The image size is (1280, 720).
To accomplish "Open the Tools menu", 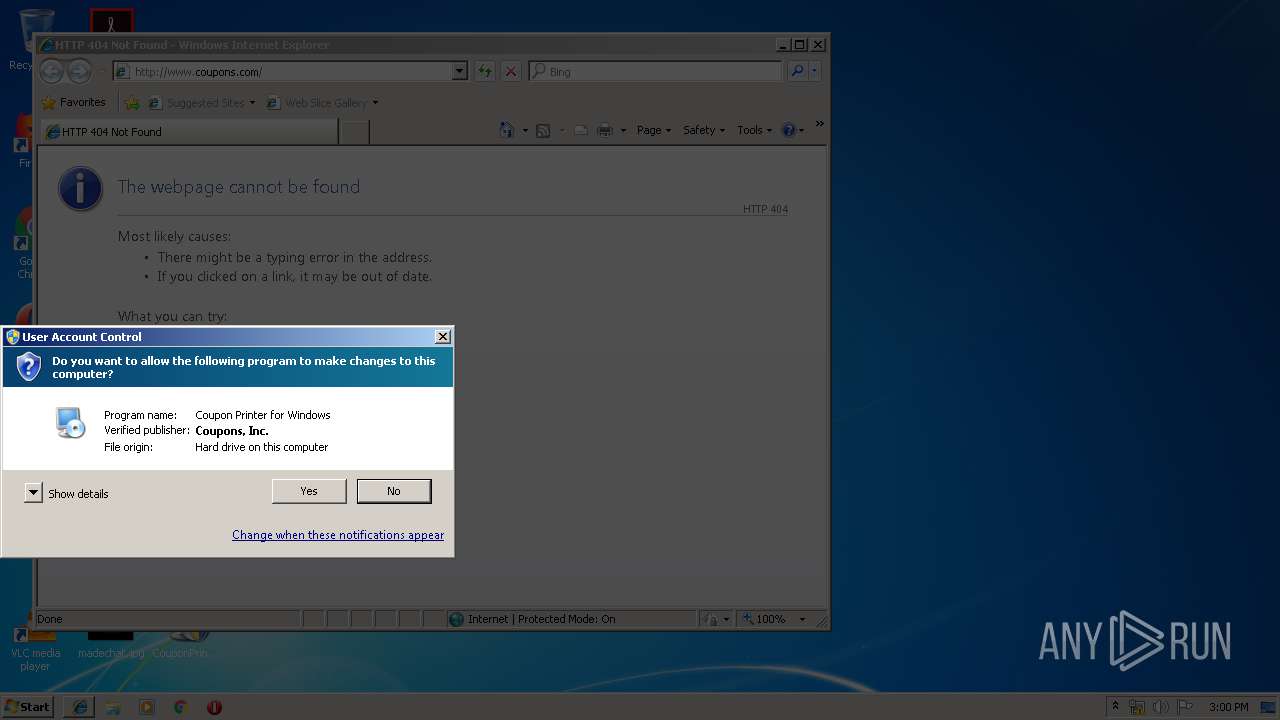I will point(754,130).
